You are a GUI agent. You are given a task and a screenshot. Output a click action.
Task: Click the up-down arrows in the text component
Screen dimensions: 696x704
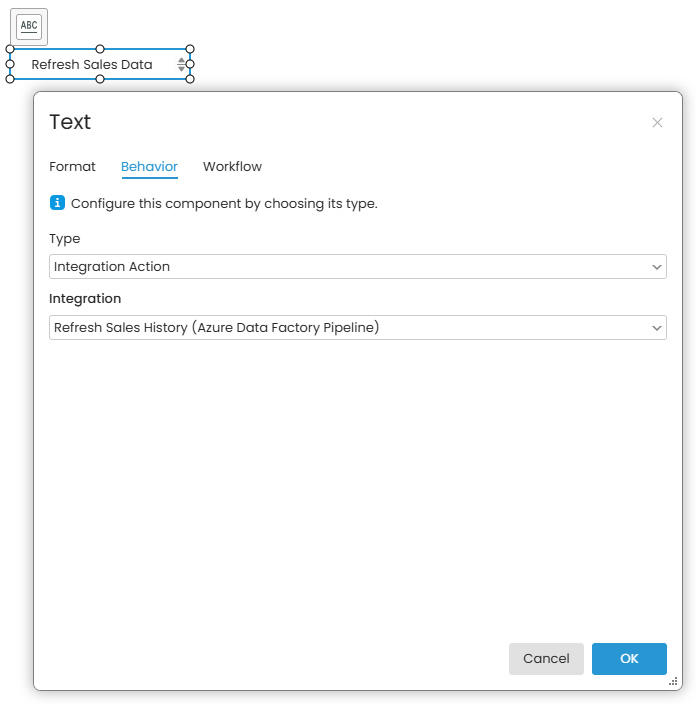(x=181, y=64)
